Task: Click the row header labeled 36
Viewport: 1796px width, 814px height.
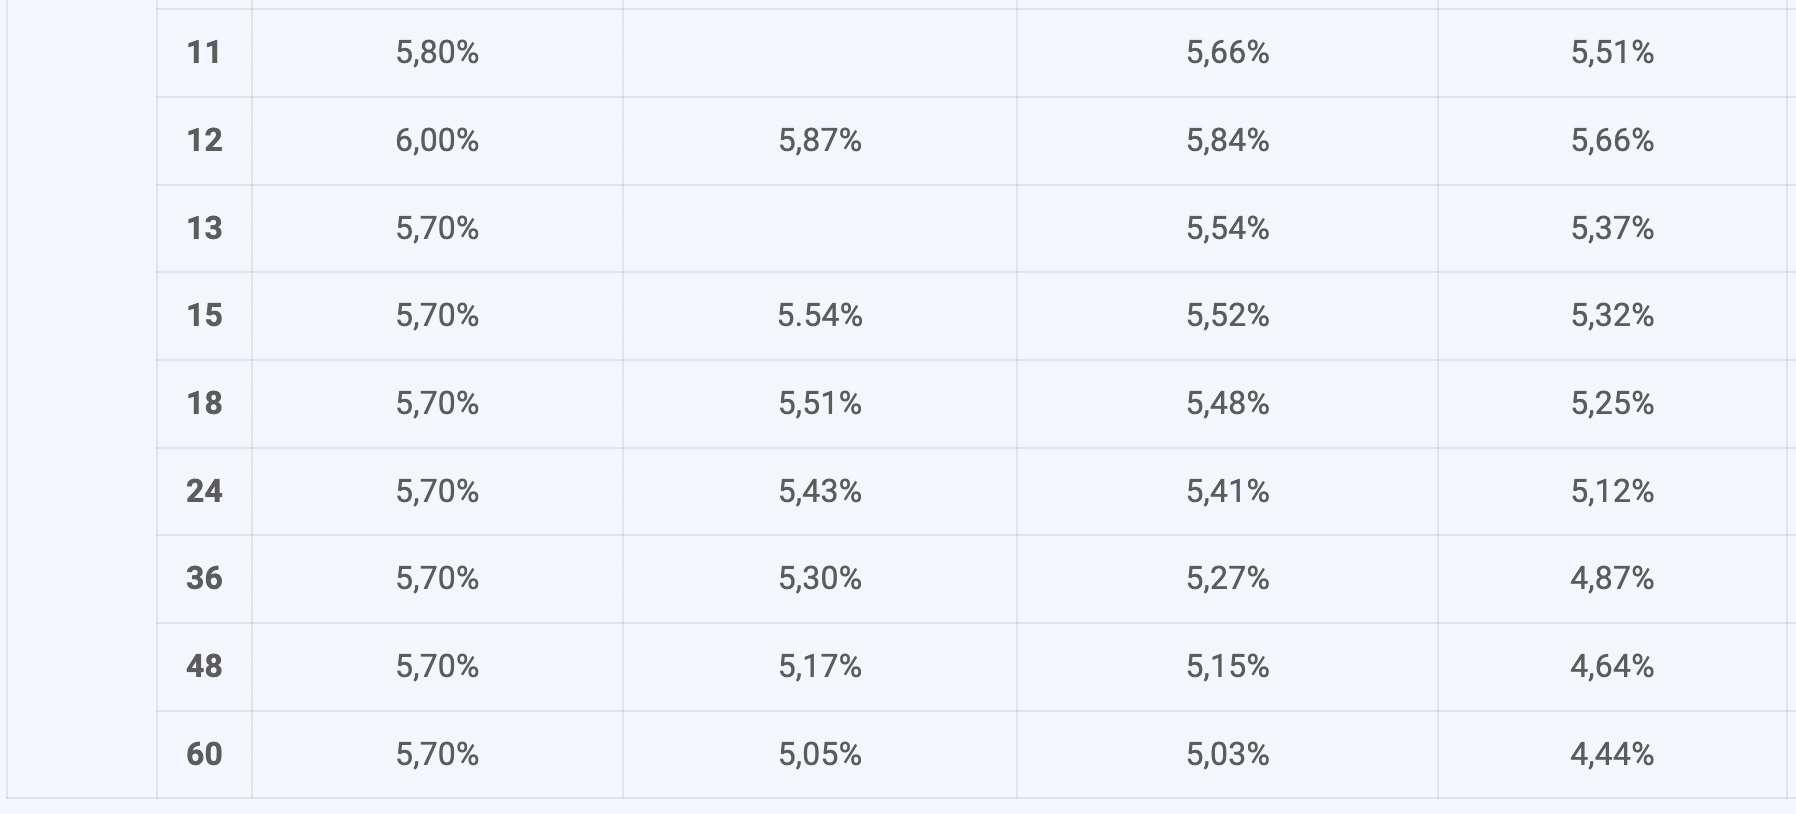Action: coord(204,578)
